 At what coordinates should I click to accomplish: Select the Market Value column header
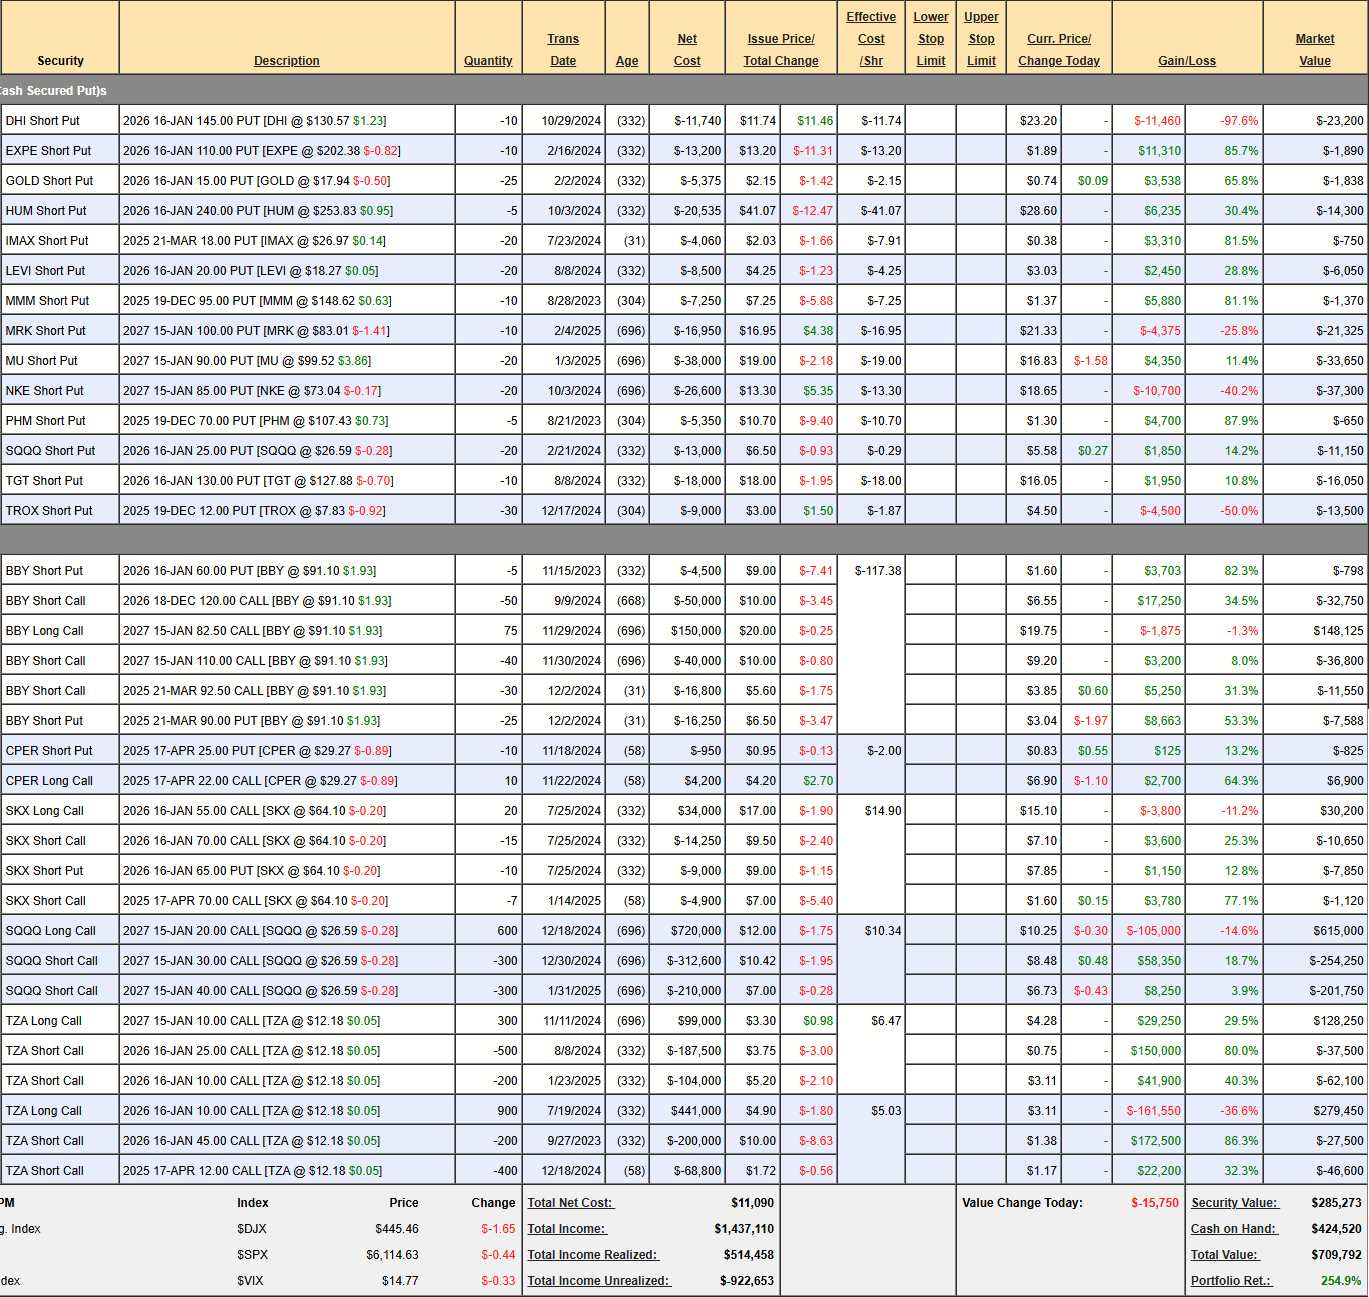click(x=1314, y=50)
